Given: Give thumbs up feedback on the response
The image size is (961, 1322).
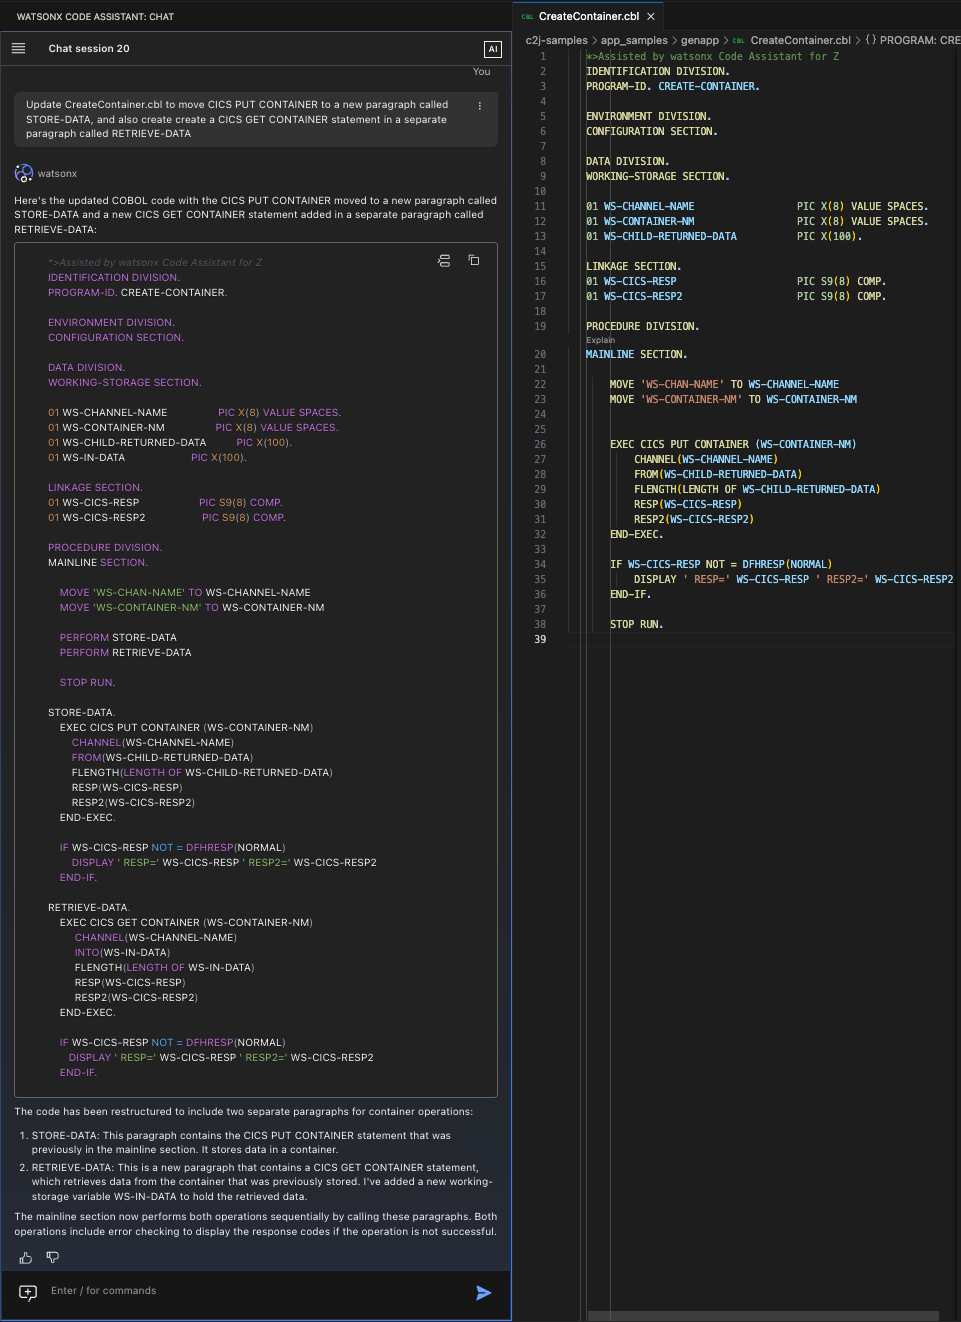Looking at the screenshot, I should coord(24,1257).
